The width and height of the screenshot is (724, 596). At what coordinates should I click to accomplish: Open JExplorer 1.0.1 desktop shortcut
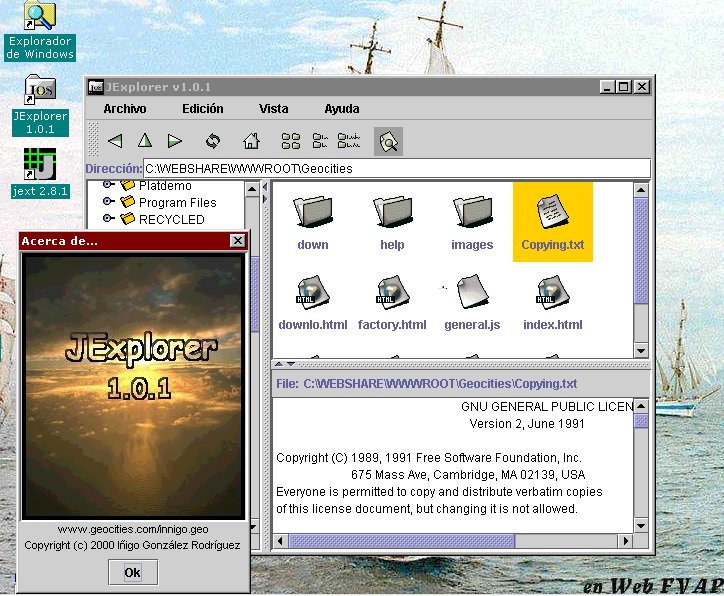click(x=40, y=106)
